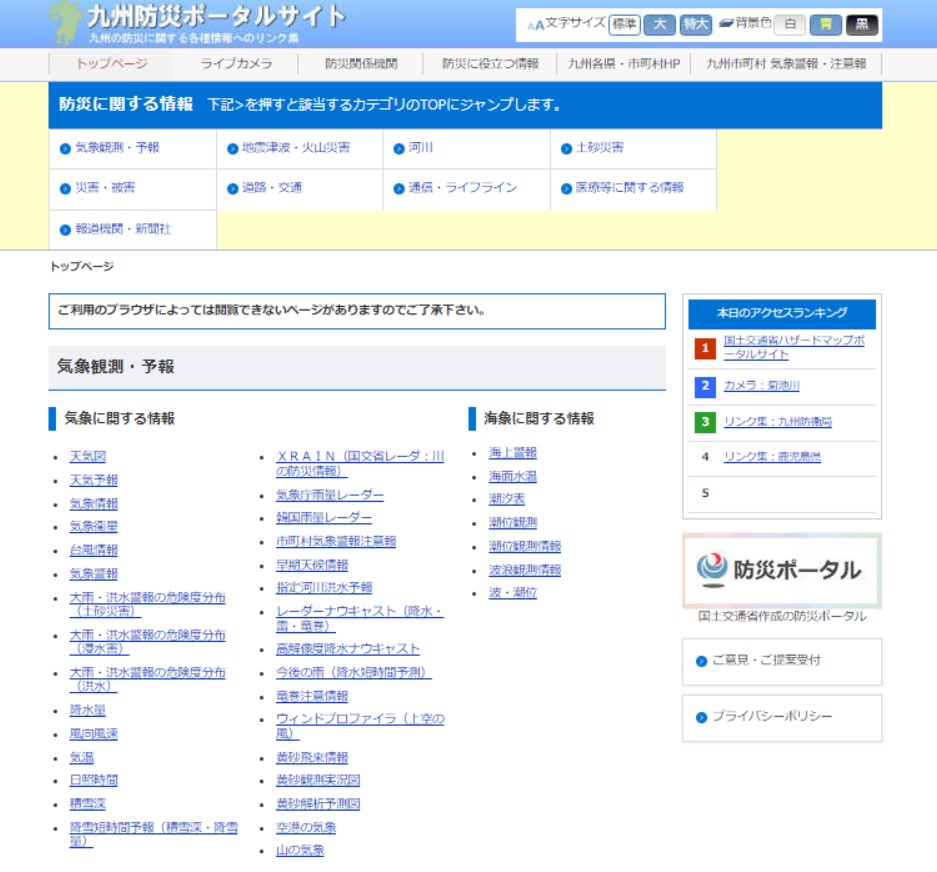Open the 気象庁雨量レーダー link

(330, 495)
